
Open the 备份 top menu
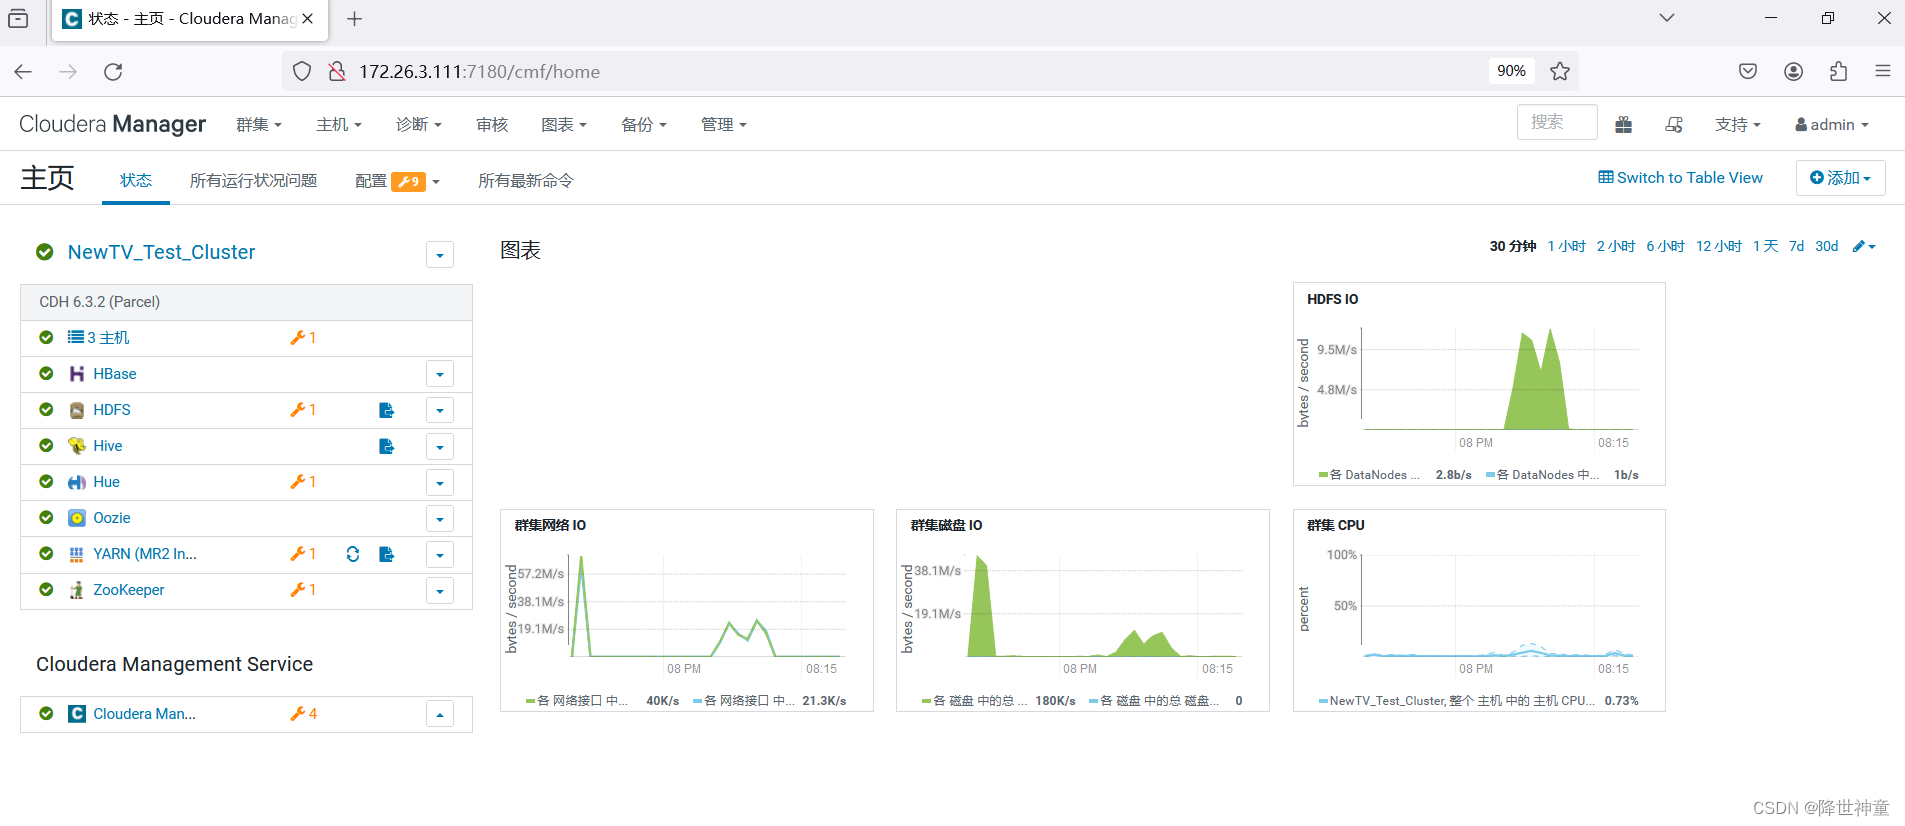pos(644,125)
